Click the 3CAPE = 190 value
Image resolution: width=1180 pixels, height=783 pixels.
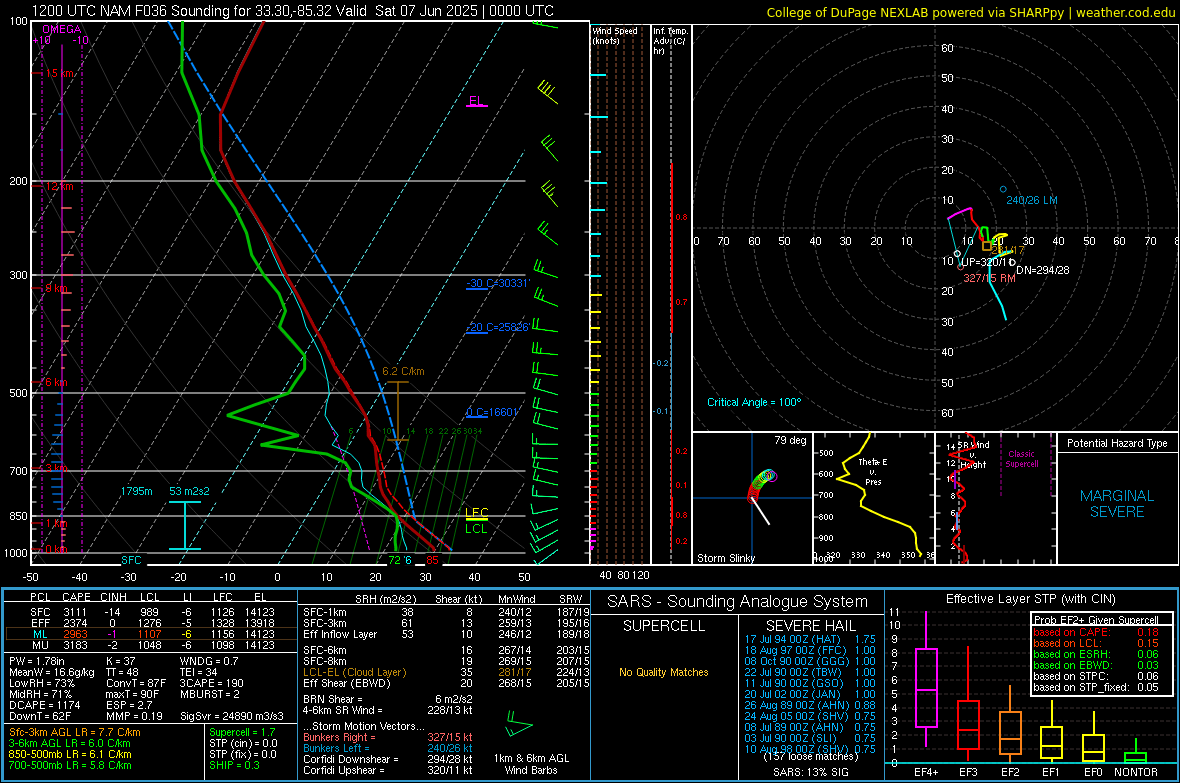211,683
